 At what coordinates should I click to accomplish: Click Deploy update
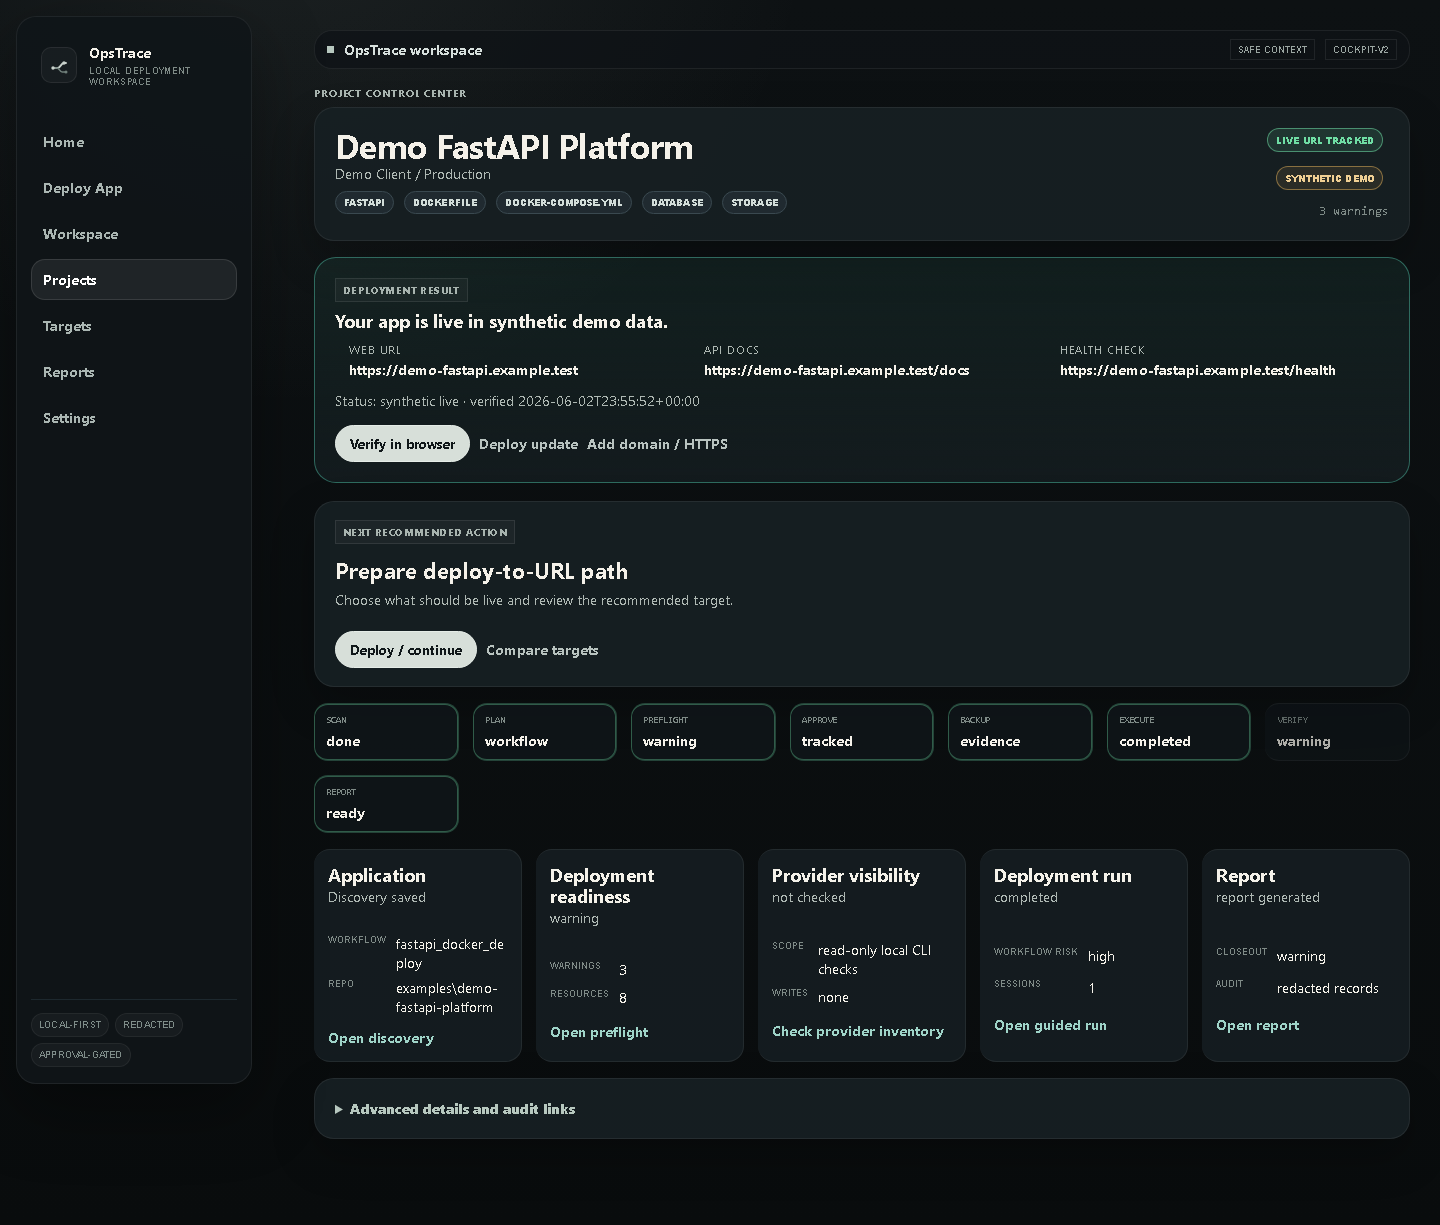pyautogui.click(x=528, y=444)
